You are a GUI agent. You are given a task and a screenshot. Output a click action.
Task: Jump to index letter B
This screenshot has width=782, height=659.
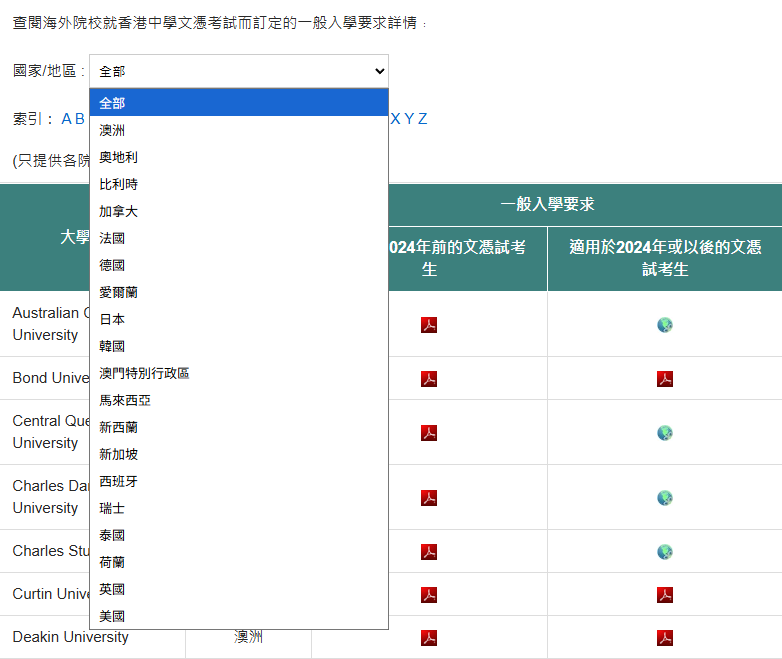[80, 119]
